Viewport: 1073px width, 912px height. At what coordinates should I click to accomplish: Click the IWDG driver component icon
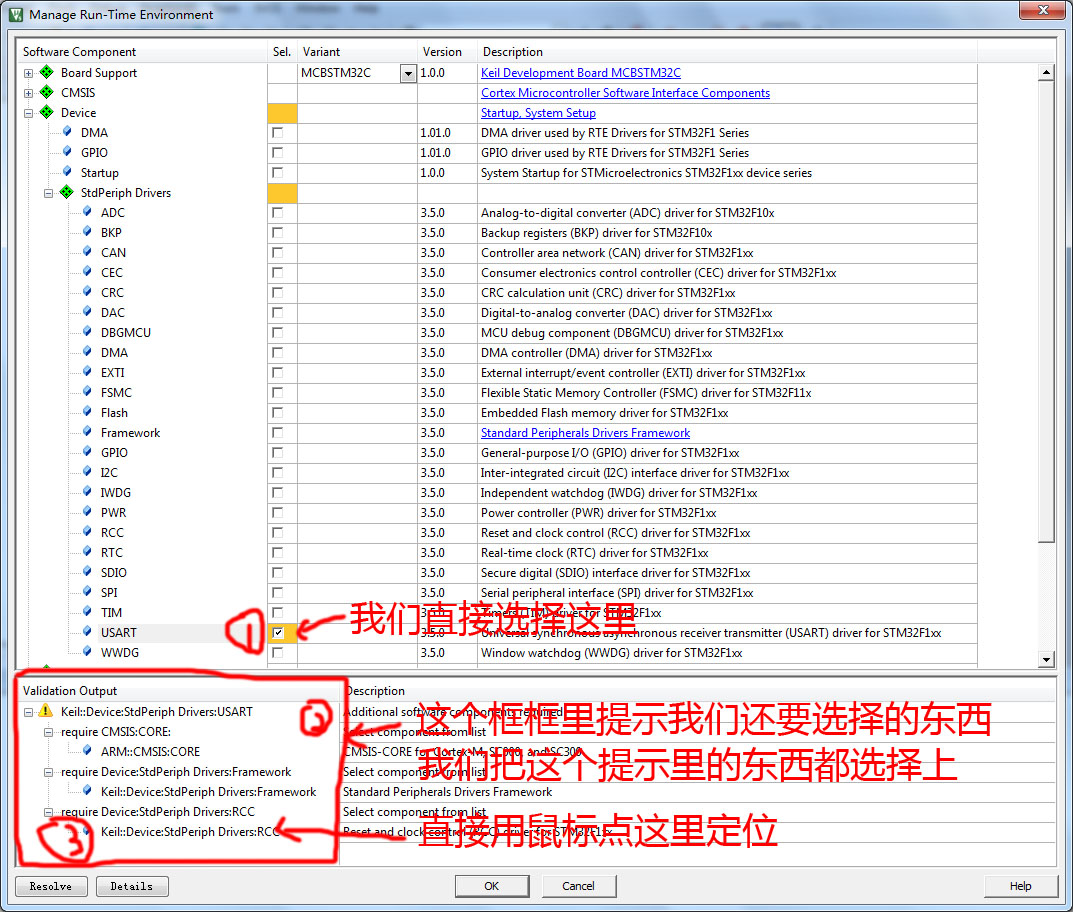(x=87, y=491)
